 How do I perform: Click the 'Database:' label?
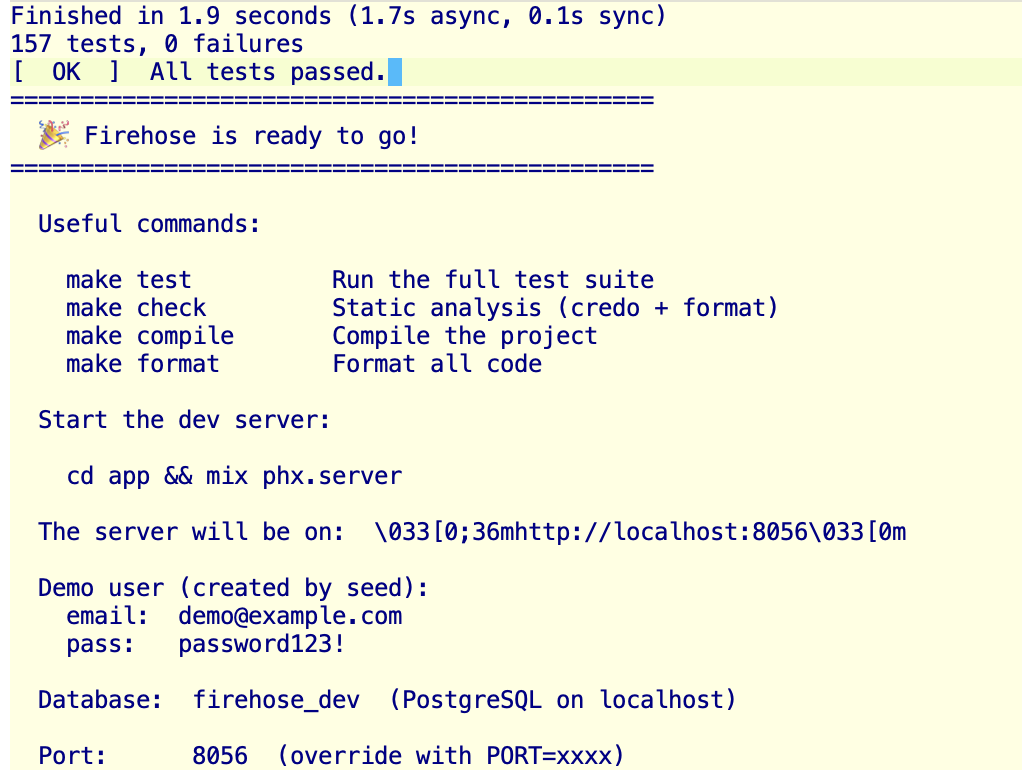click(100, 700)
